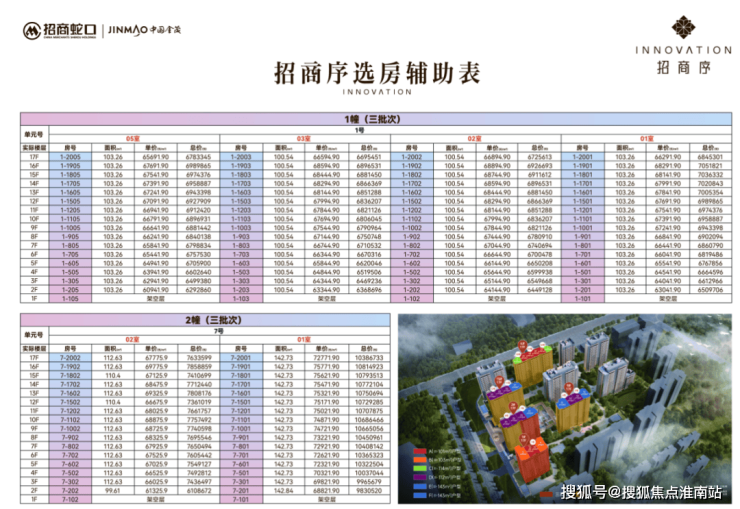
Task: Click total price 6783345 in the 1-2005 row
Action: (198, 157)
